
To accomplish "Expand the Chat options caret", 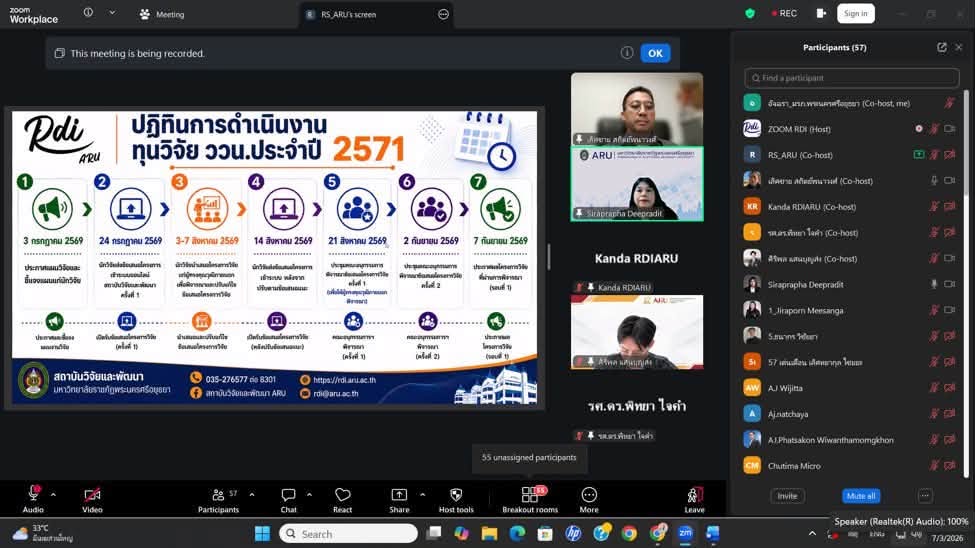I will click(309, 495).
